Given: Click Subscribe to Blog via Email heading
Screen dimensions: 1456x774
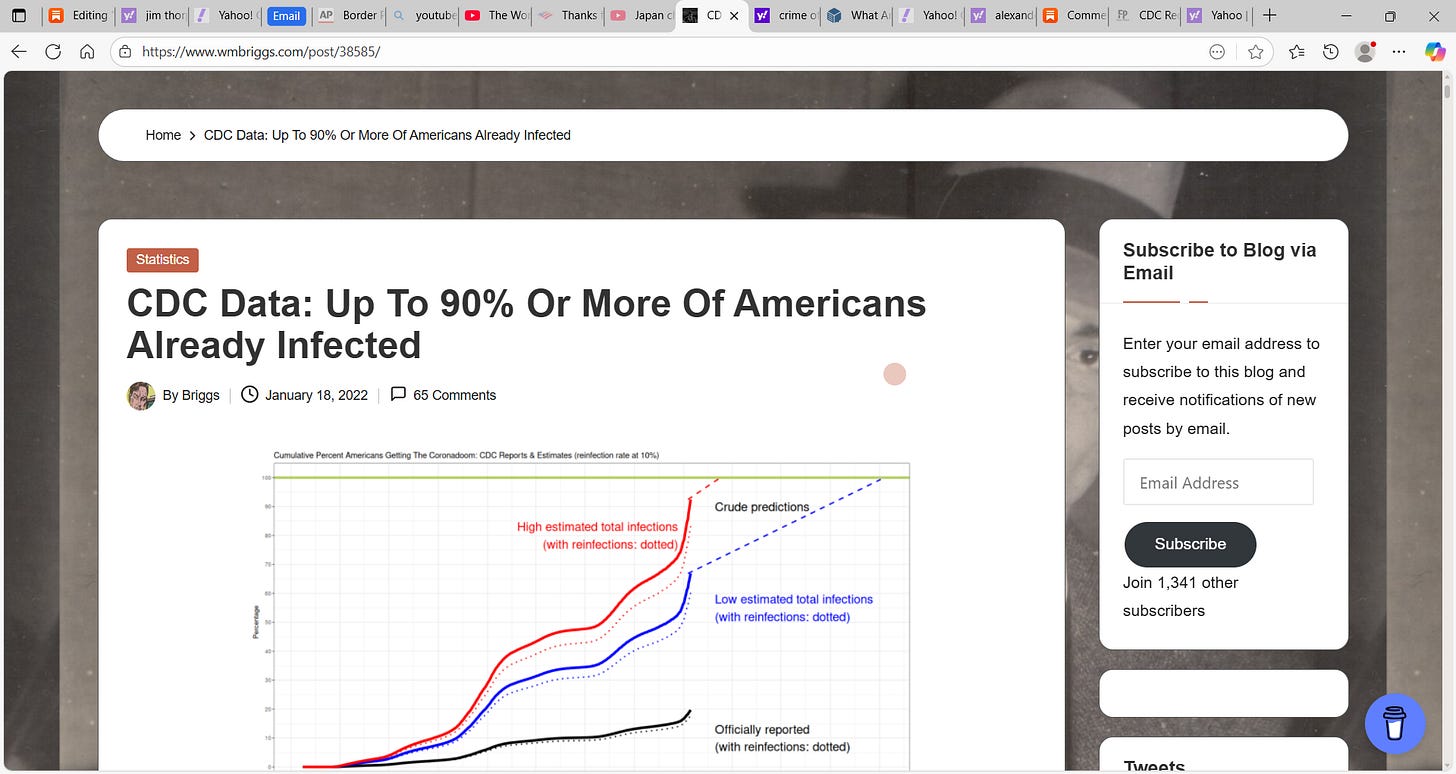Looking at the screenshot, I should [1219, 261].
